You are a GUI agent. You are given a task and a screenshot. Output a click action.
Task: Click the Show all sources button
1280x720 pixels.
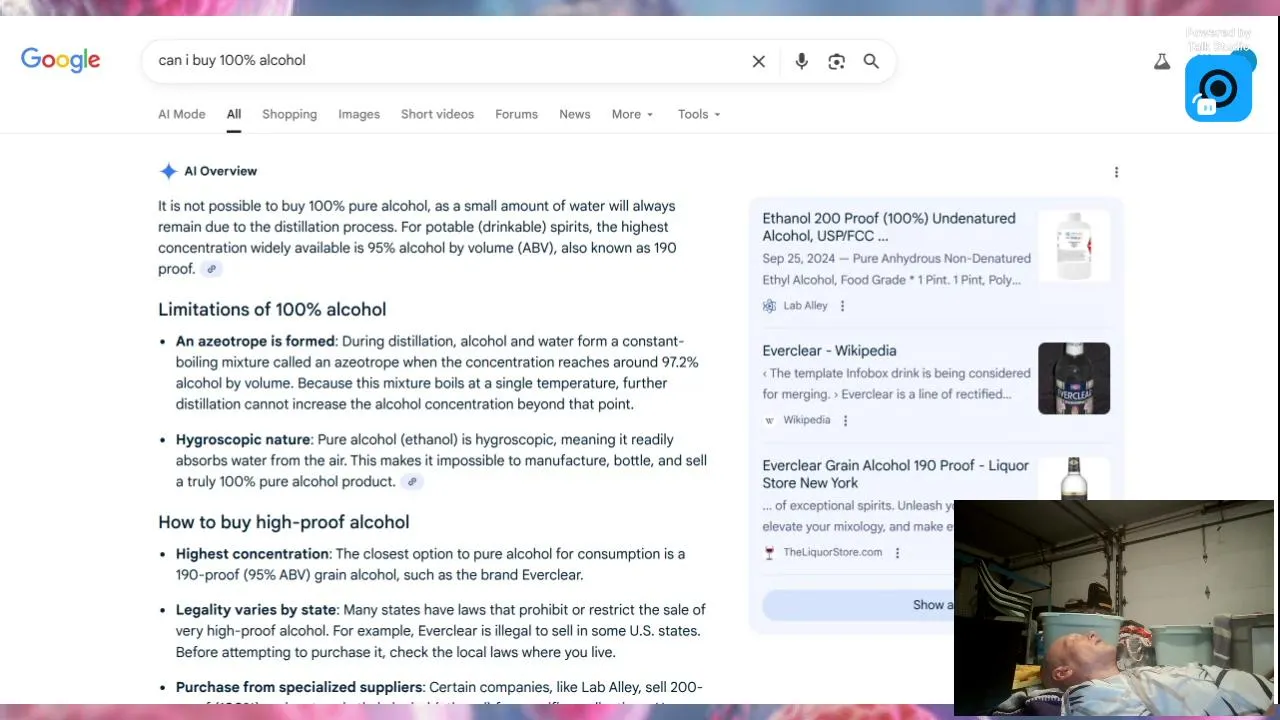[x=858, y=605]
